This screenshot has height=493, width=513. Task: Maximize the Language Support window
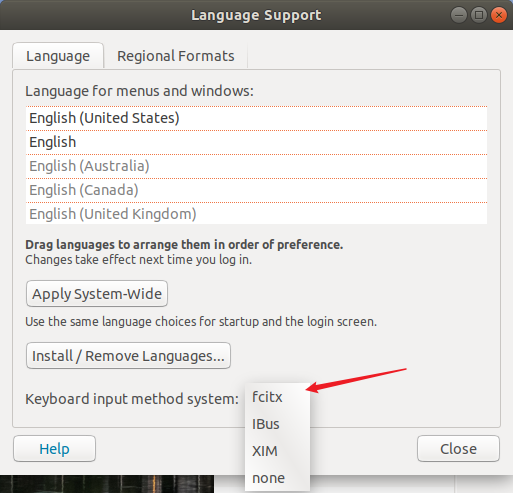(479, 15)
